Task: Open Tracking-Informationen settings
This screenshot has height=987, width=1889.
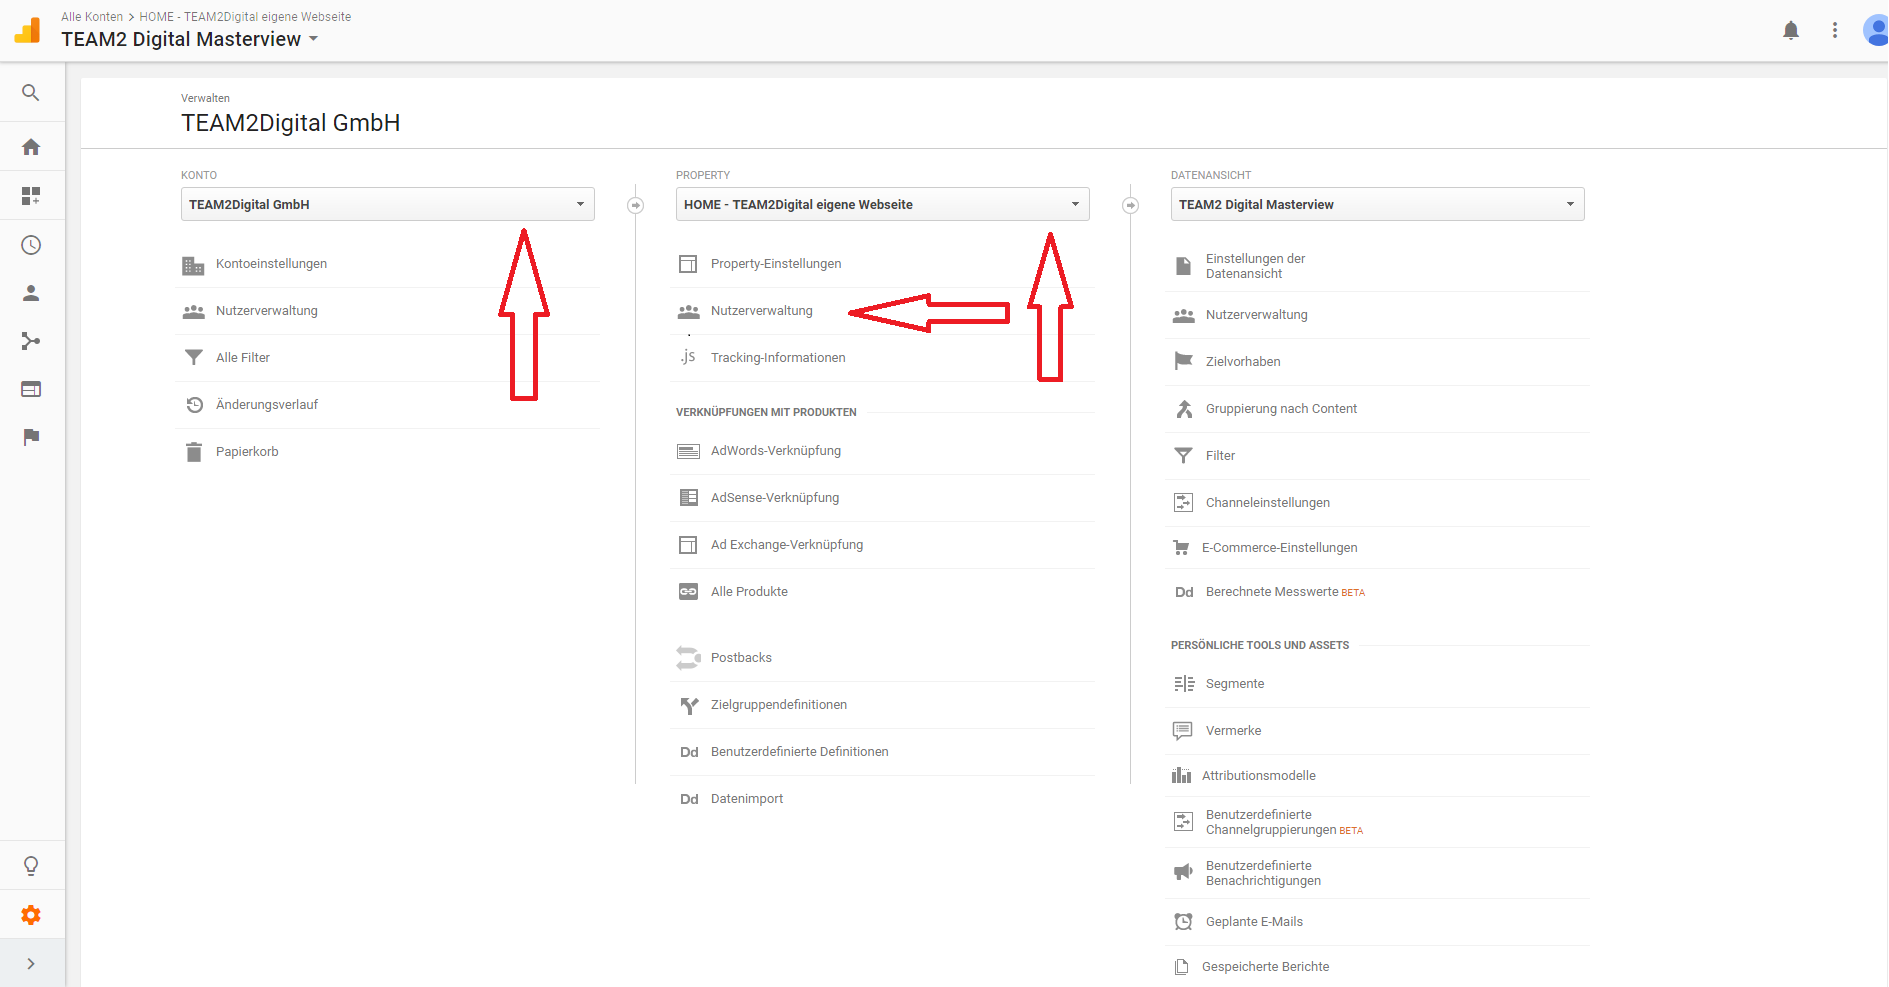Action: 778,357
